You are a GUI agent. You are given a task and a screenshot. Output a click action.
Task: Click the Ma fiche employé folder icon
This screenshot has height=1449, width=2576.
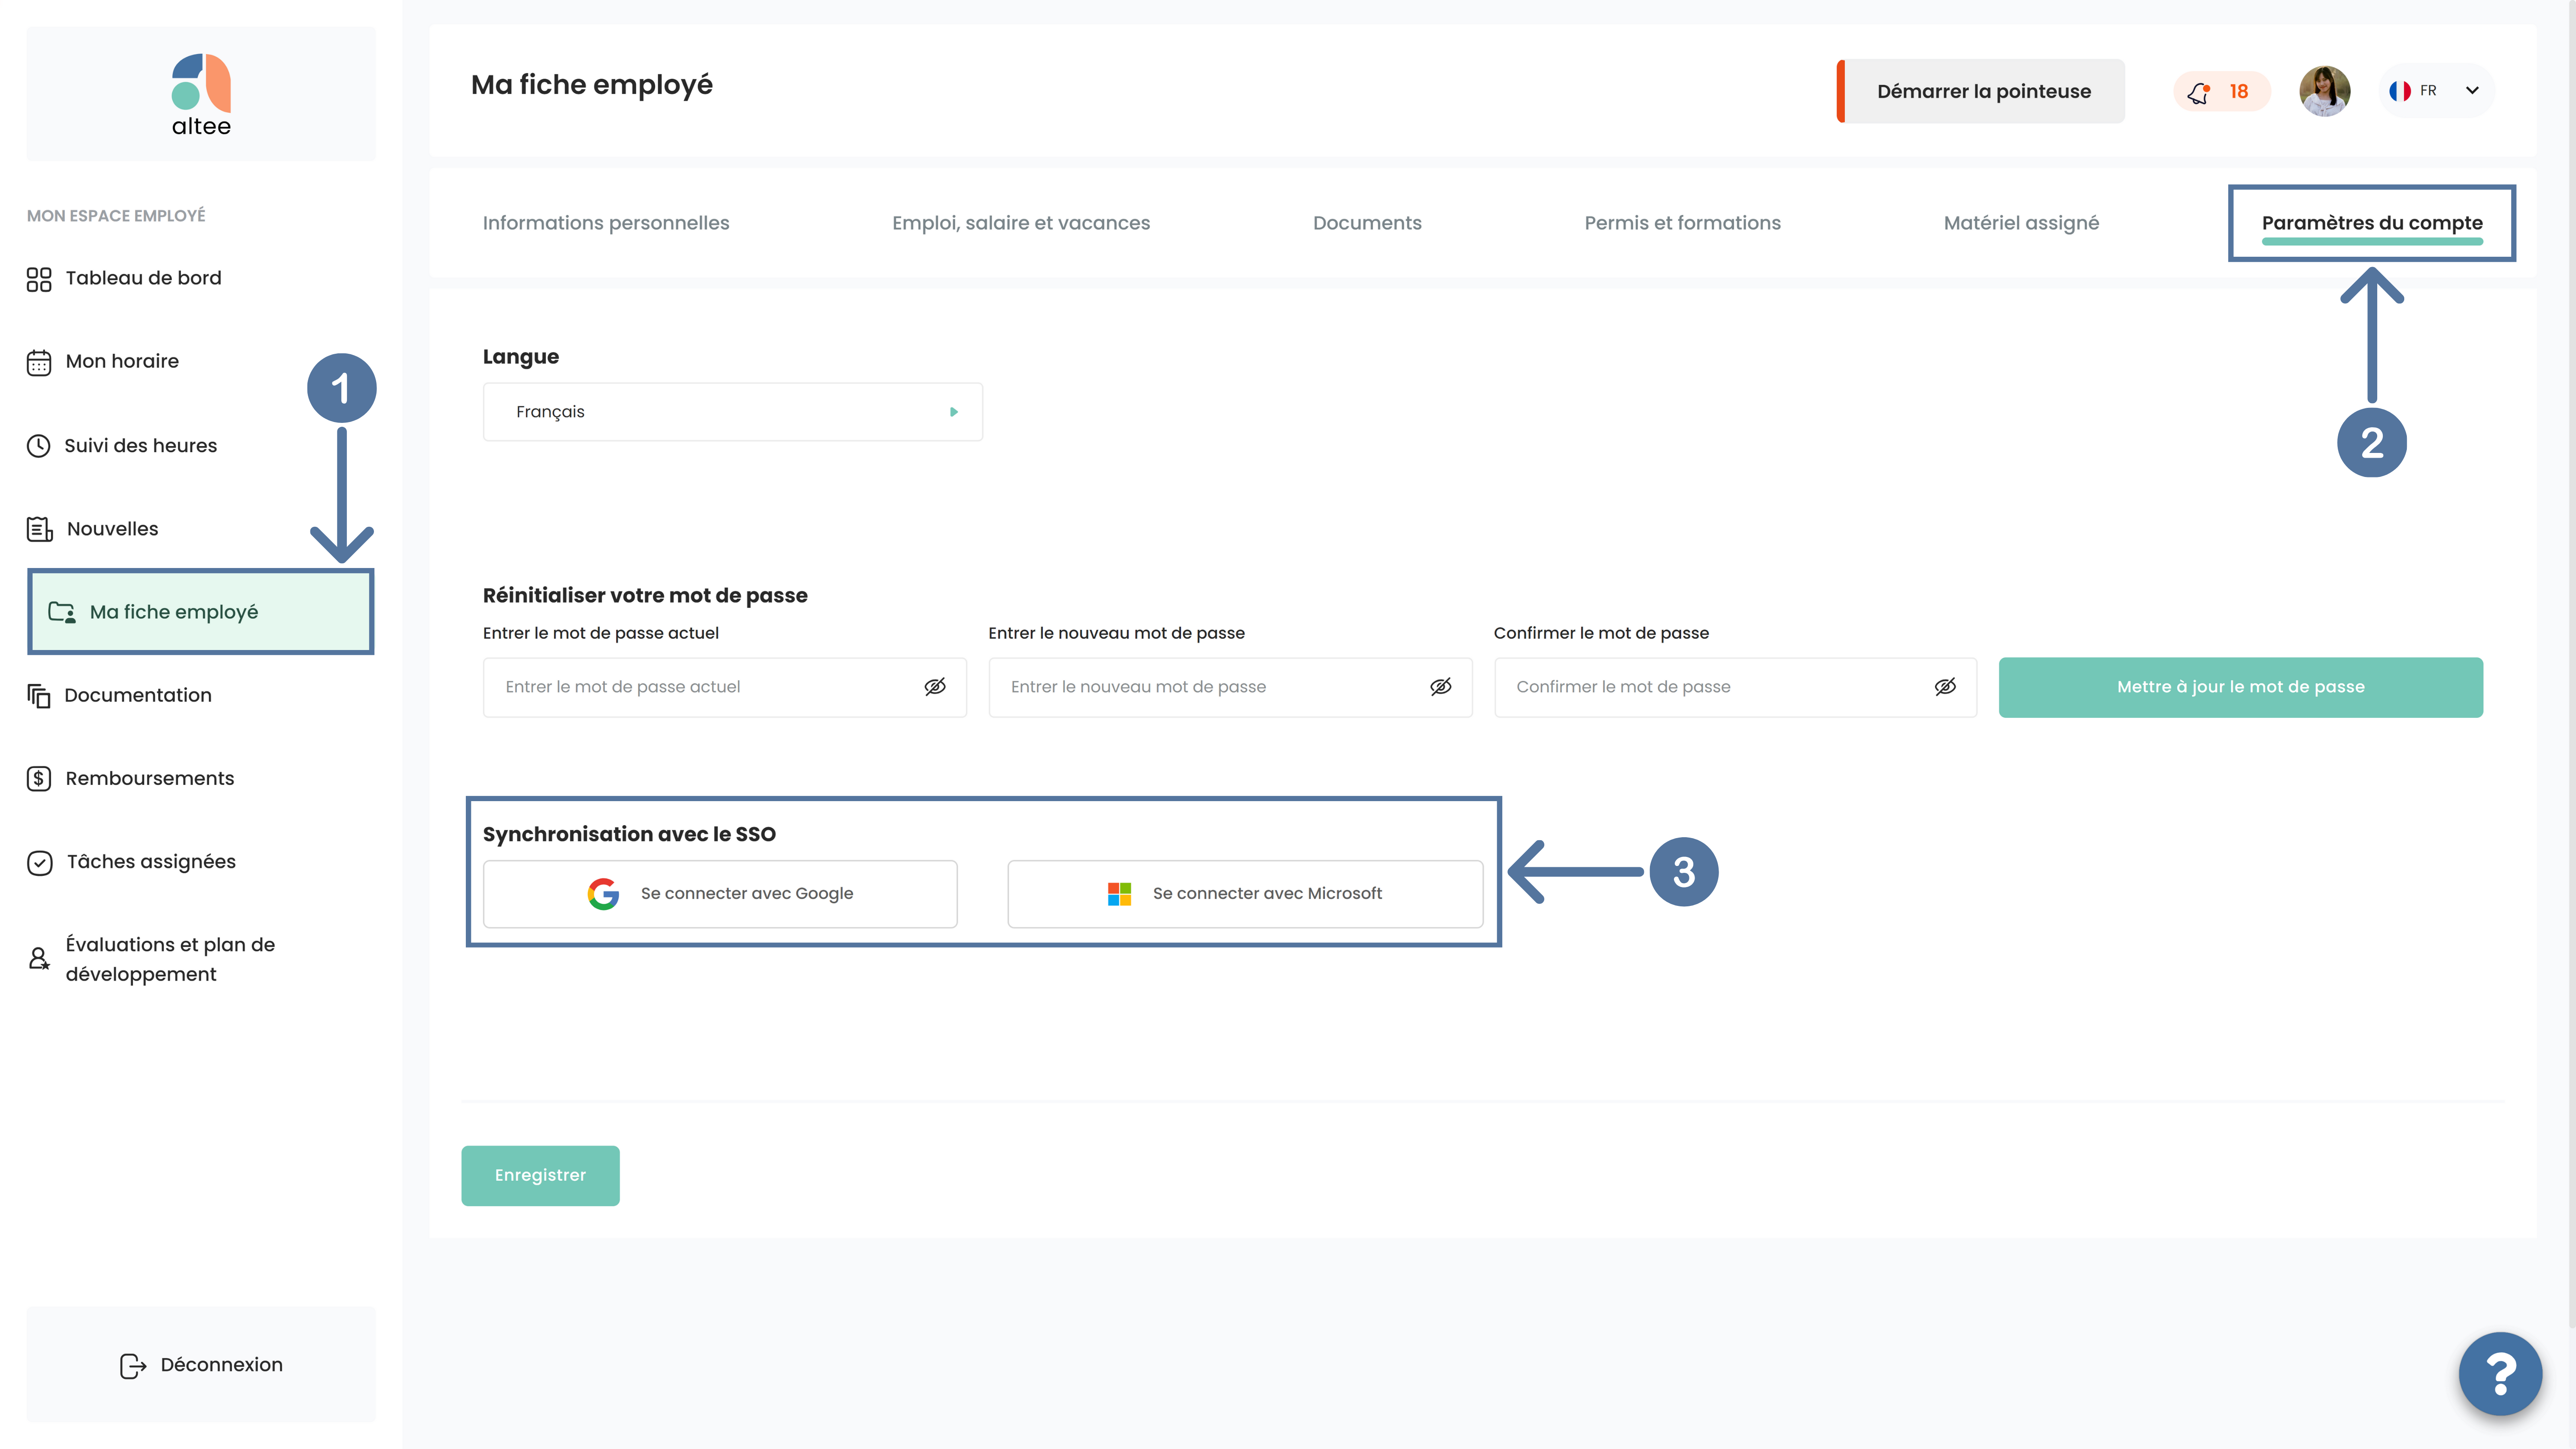62,612
